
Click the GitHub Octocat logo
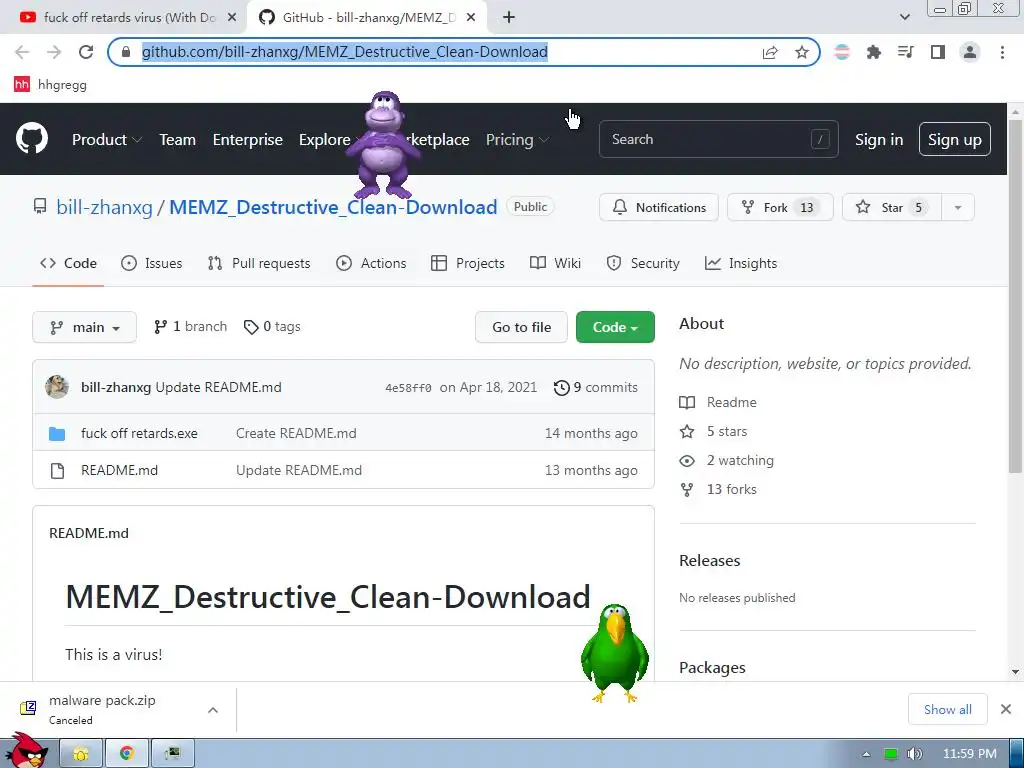[x=32, y=138]
